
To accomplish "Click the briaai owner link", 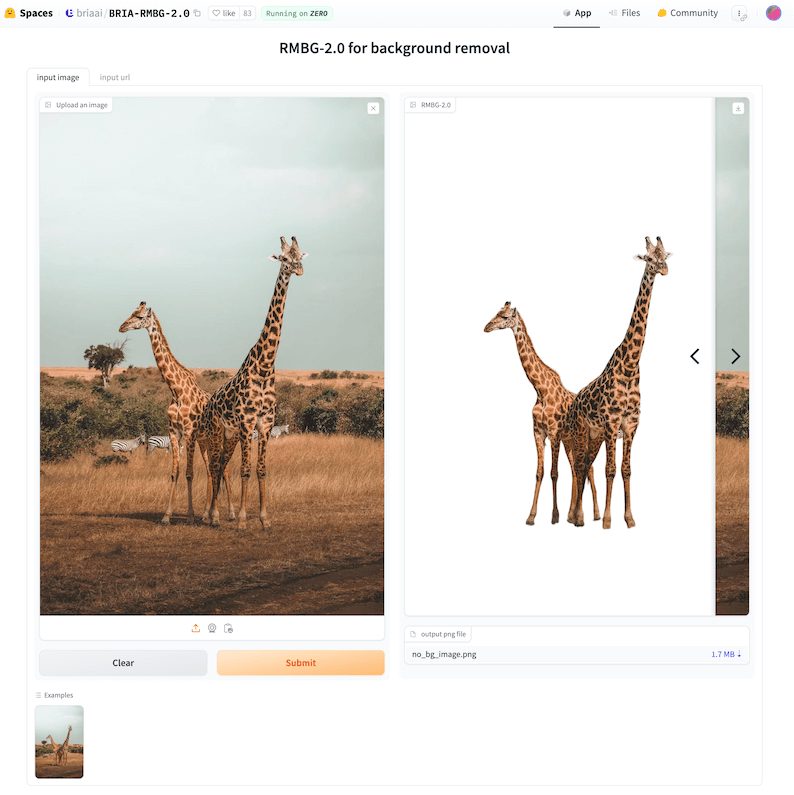I will coord(89,13).
